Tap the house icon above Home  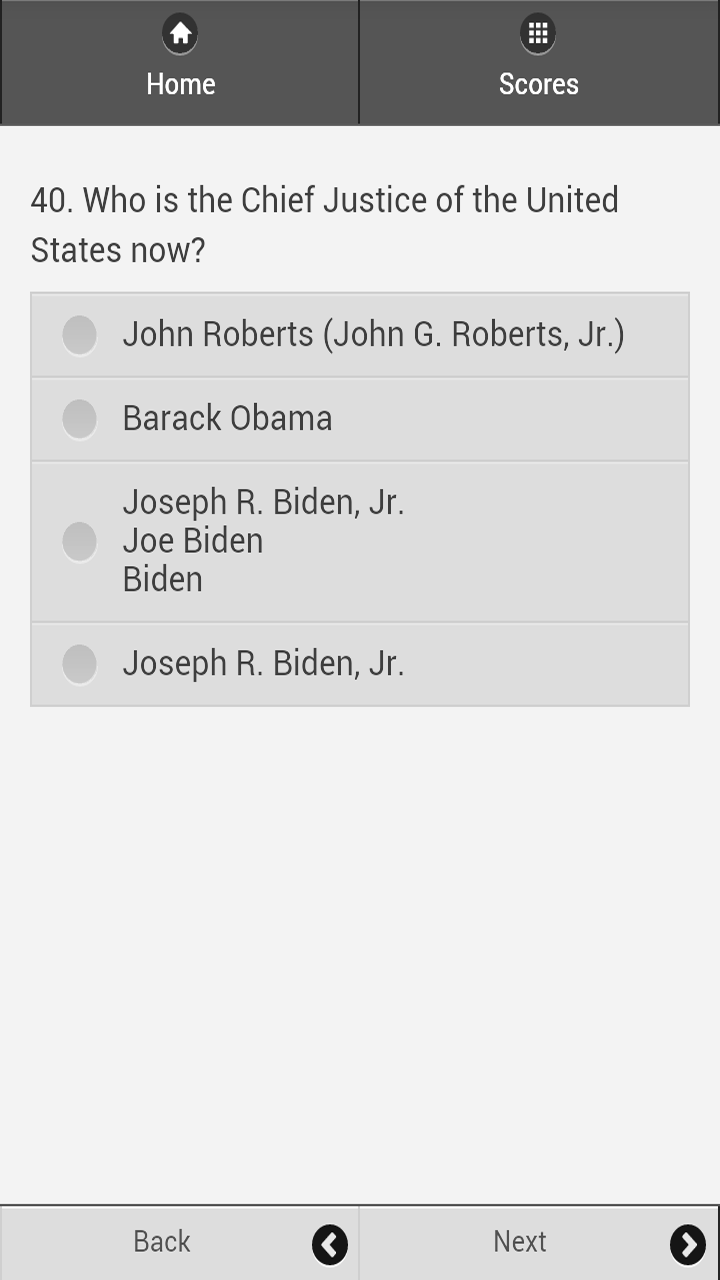tap(180, 34)
